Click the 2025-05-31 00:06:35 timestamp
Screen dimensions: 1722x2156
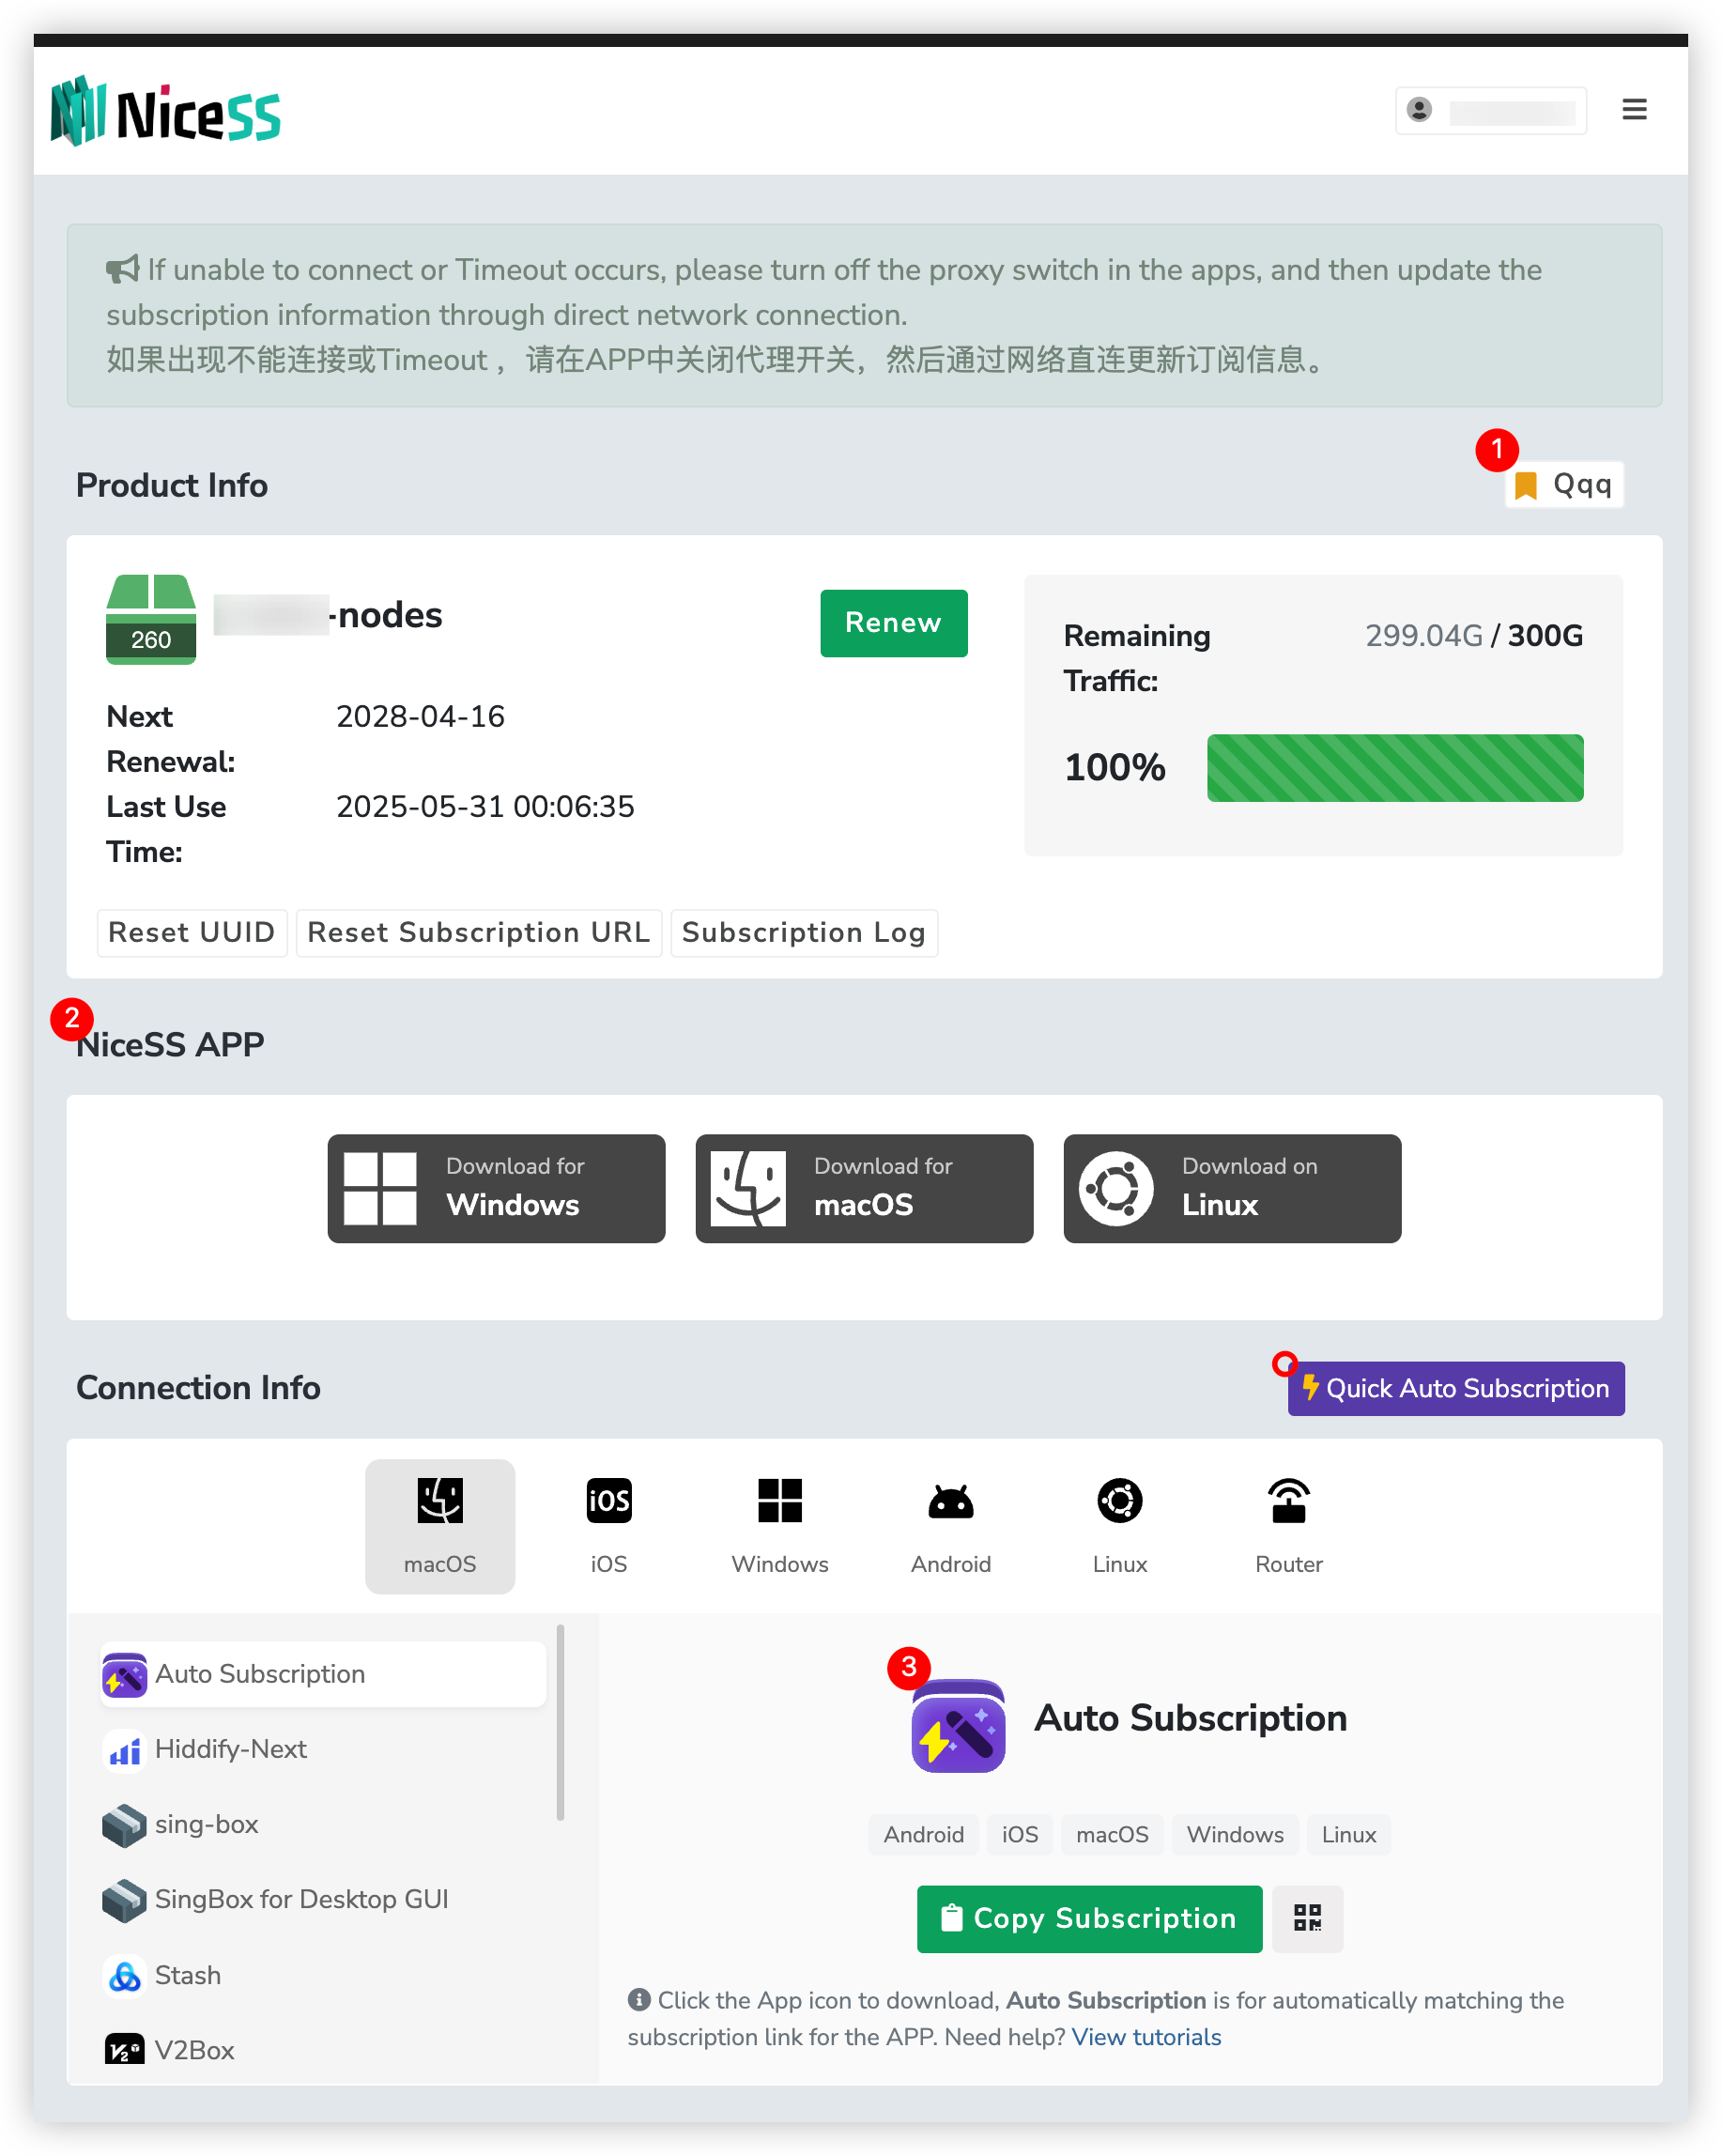(485, 807)
